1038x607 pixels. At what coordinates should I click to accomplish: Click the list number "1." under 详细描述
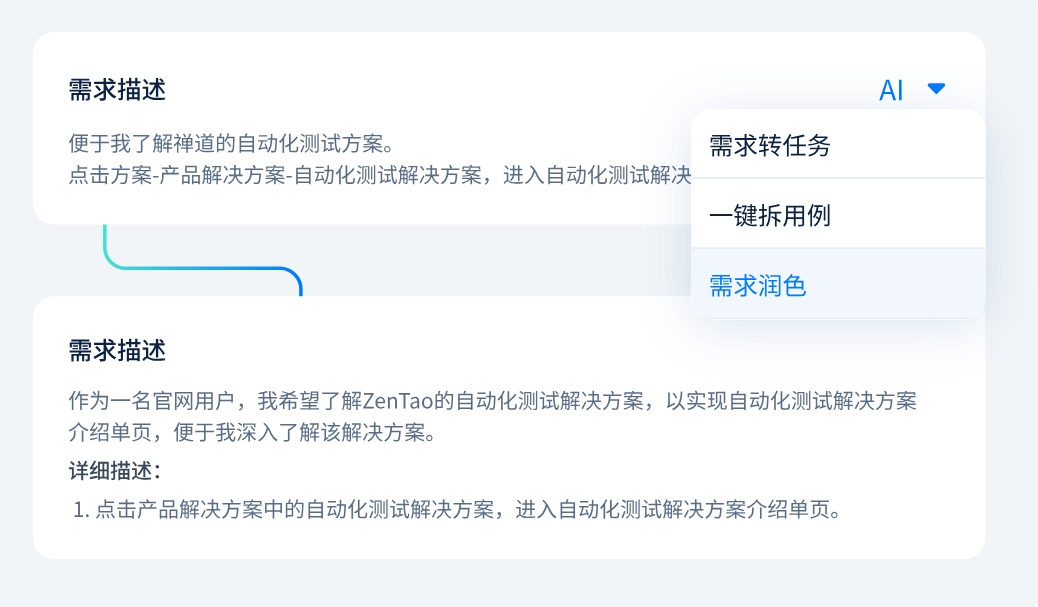pos(82,509)
